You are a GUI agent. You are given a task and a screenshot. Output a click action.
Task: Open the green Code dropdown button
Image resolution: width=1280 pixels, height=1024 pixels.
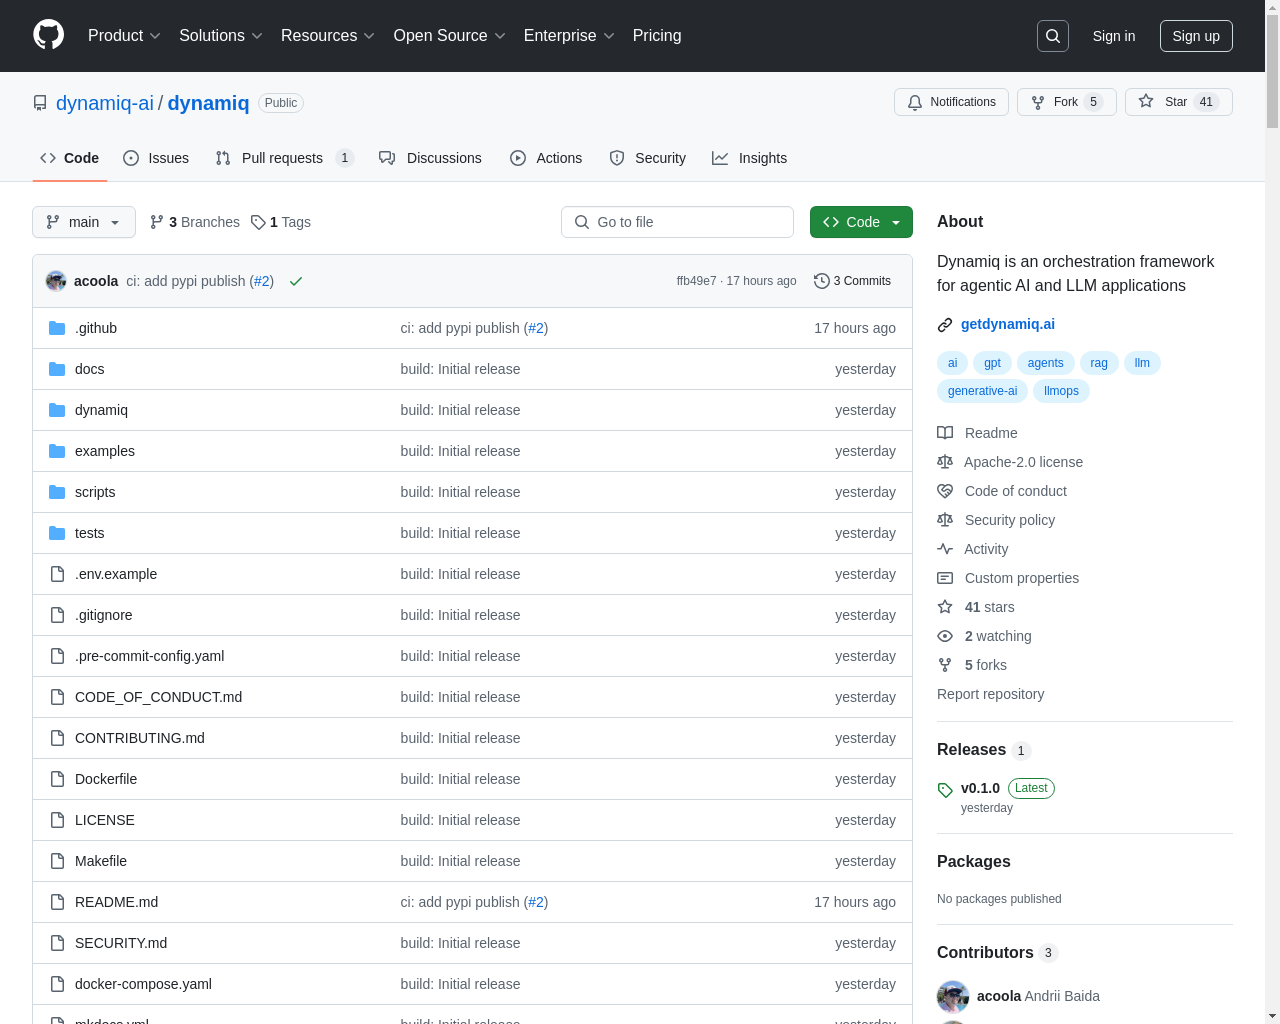tap(861, 222)
